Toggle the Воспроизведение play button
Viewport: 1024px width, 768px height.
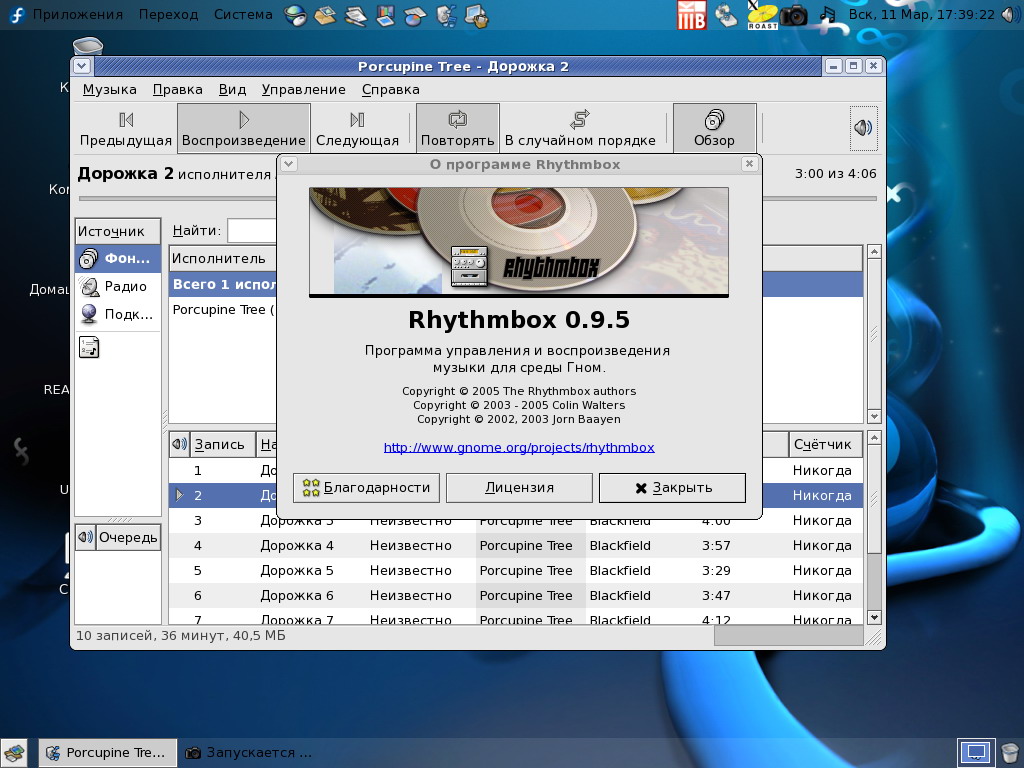click(x=244, y=129)
